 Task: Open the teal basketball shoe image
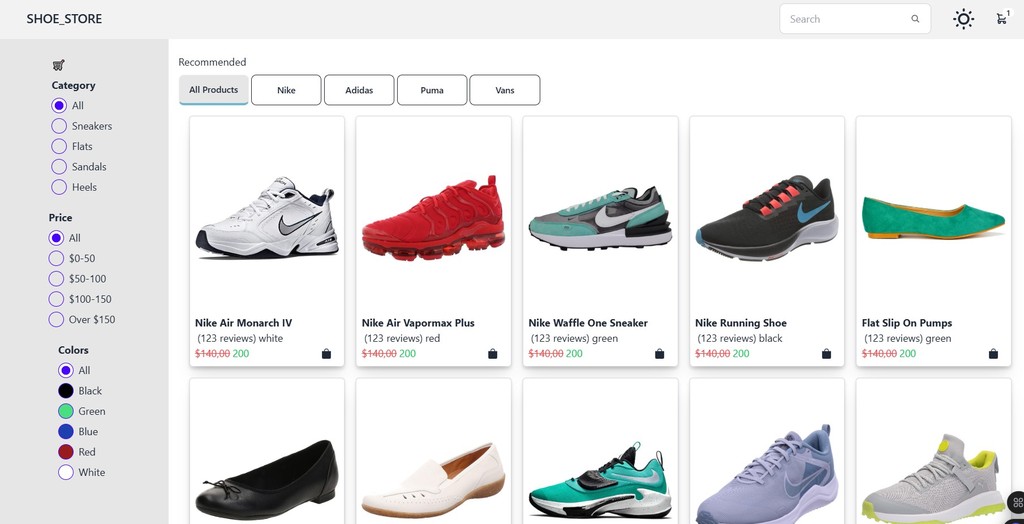(600, 482)
